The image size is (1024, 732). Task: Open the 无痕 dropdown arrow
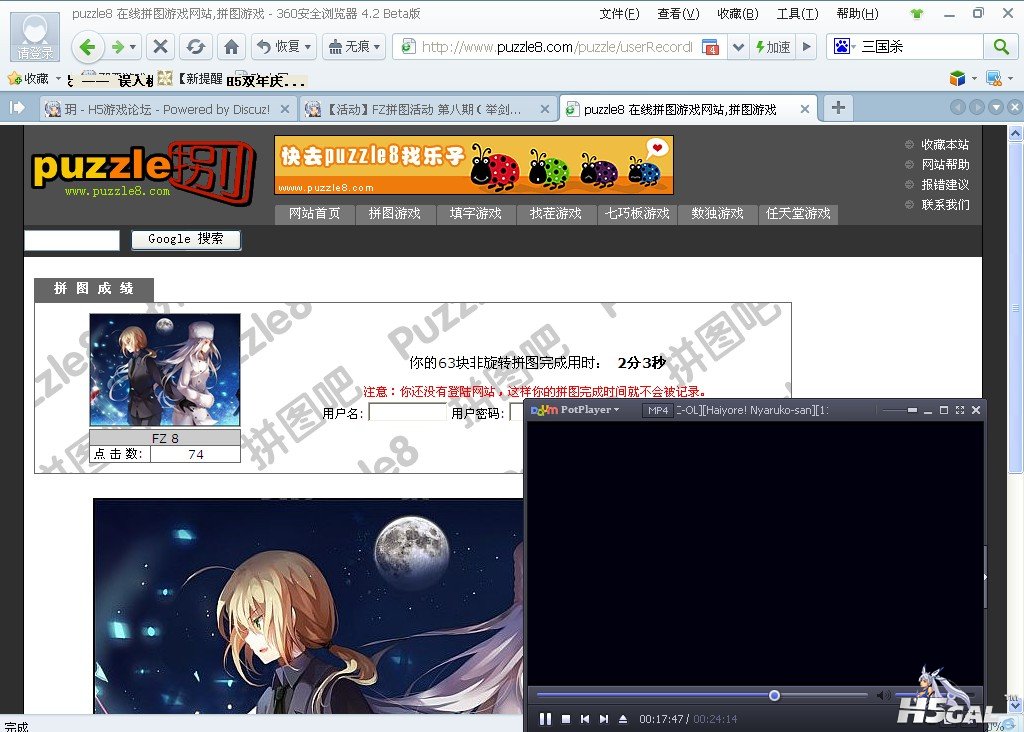[377, 47]
